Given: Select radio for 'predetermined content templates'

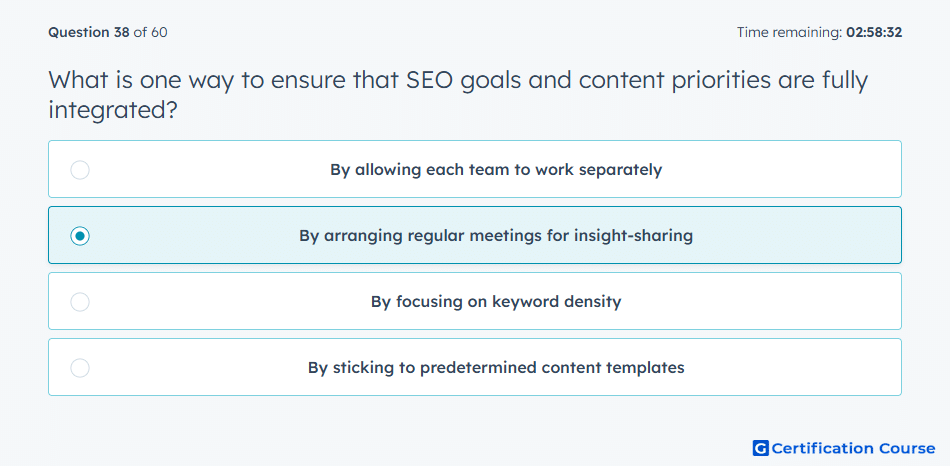Looking at the screenshot, I should (x=80, y=368).
